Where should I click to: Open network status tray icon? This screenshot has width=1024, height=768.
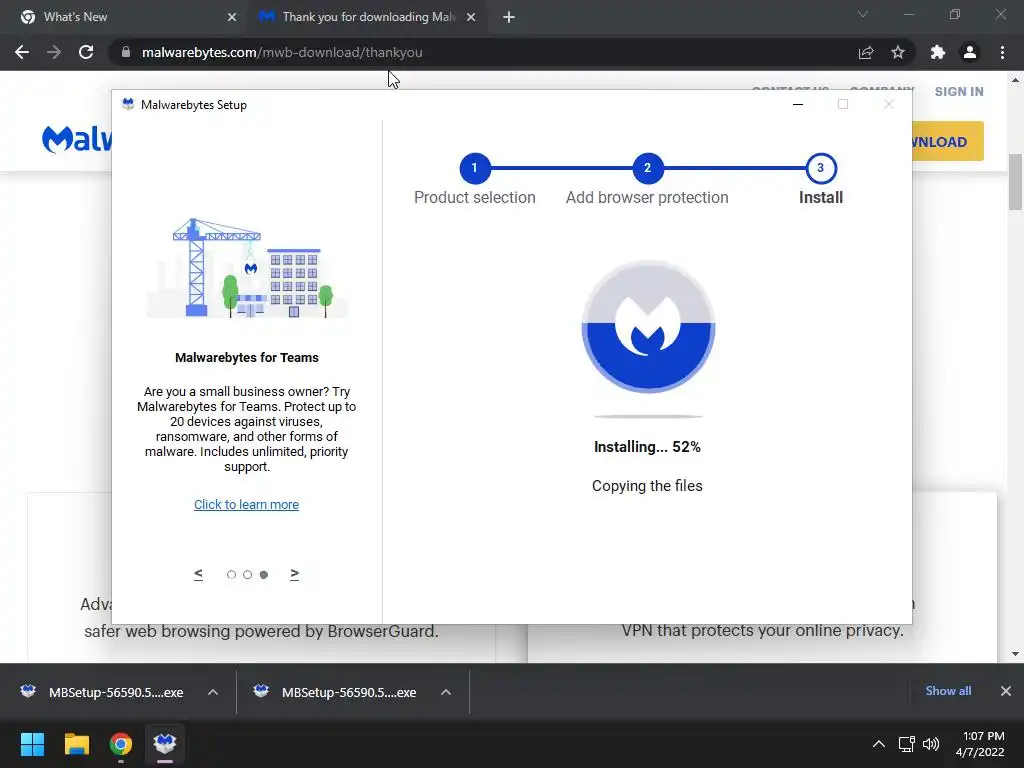click(x=906, y=744)
